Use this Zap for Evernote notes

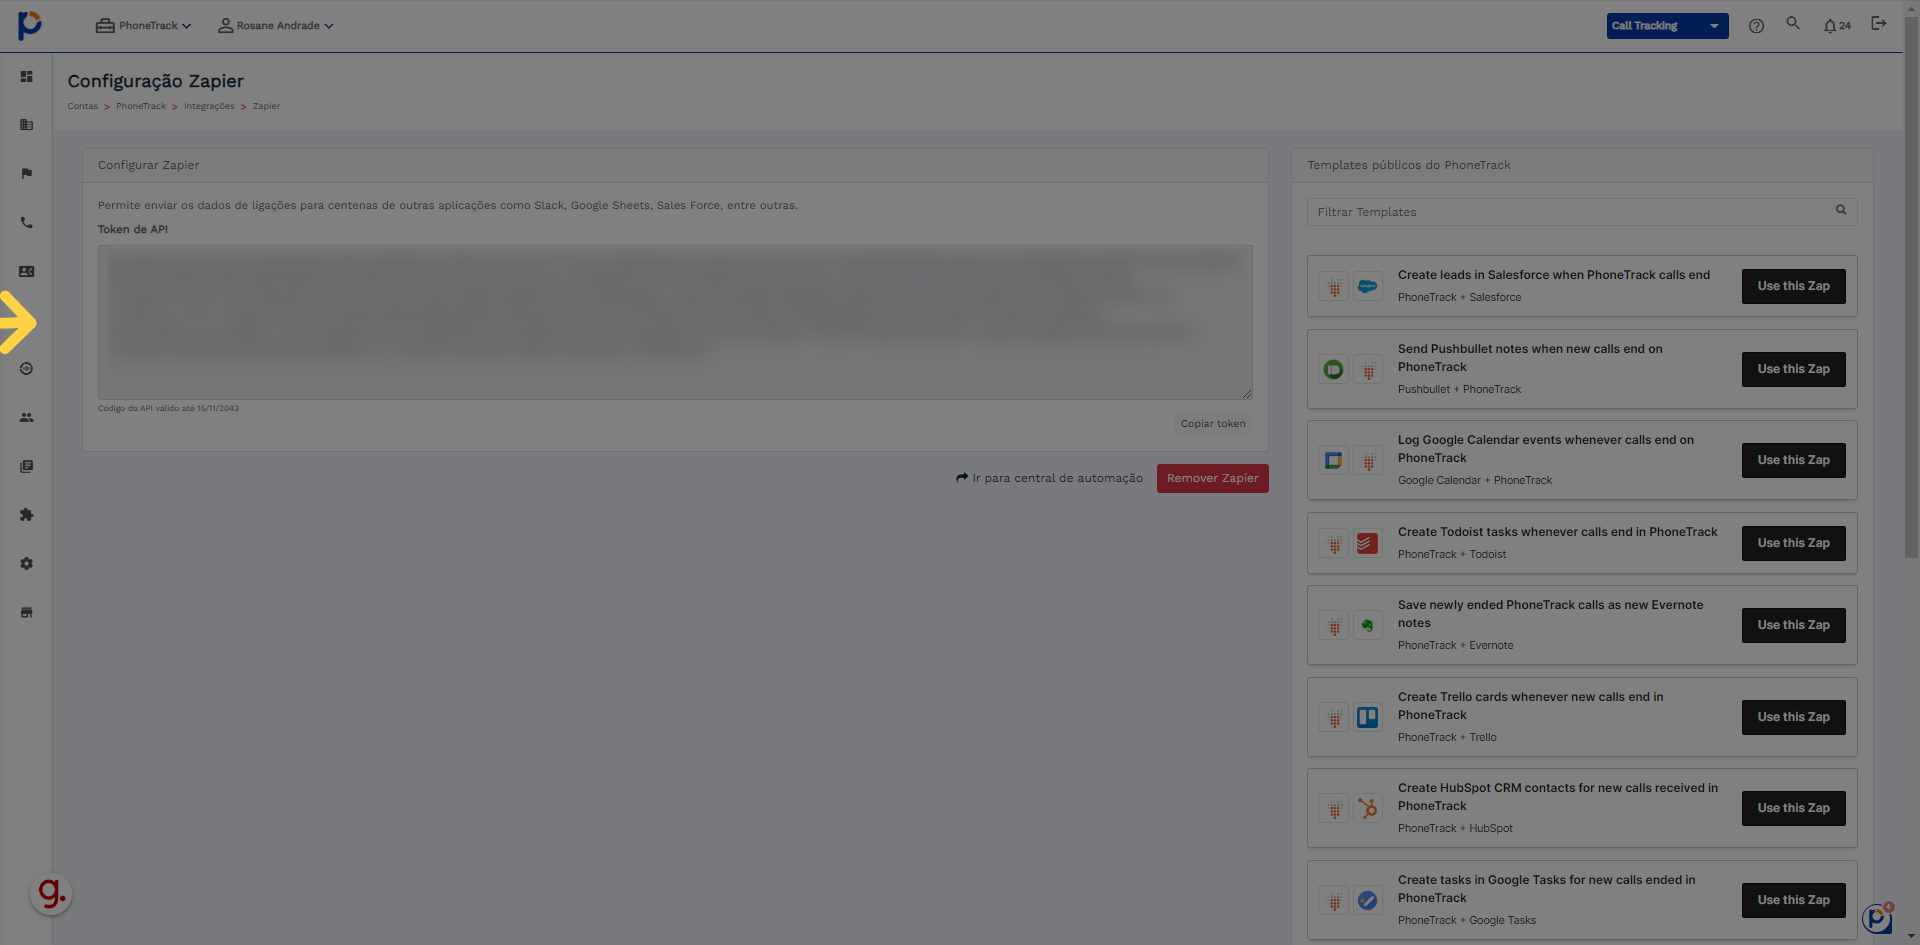click(x=1793, y=625)
